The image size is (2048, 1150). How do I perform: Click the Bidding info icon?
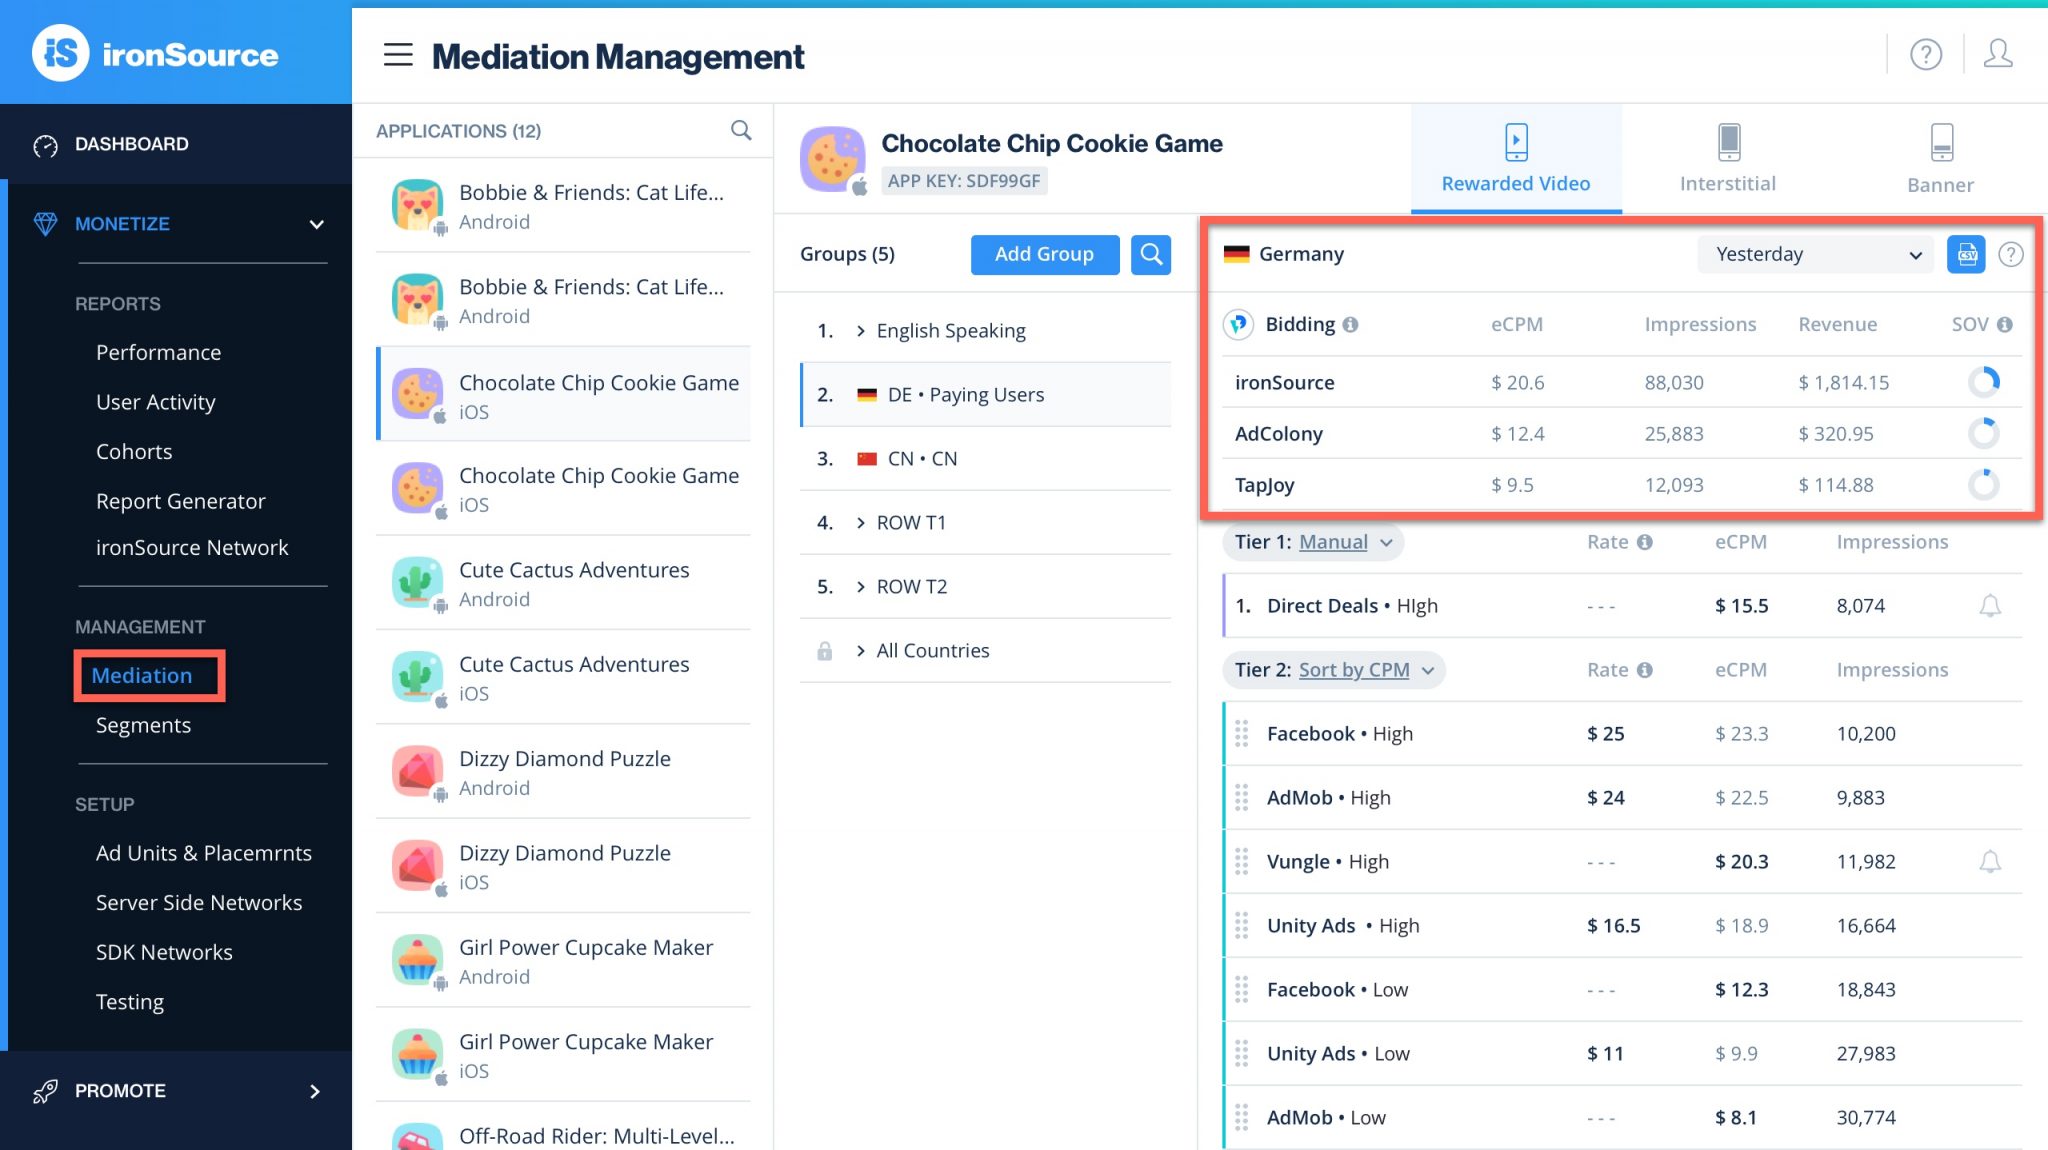1350,324
